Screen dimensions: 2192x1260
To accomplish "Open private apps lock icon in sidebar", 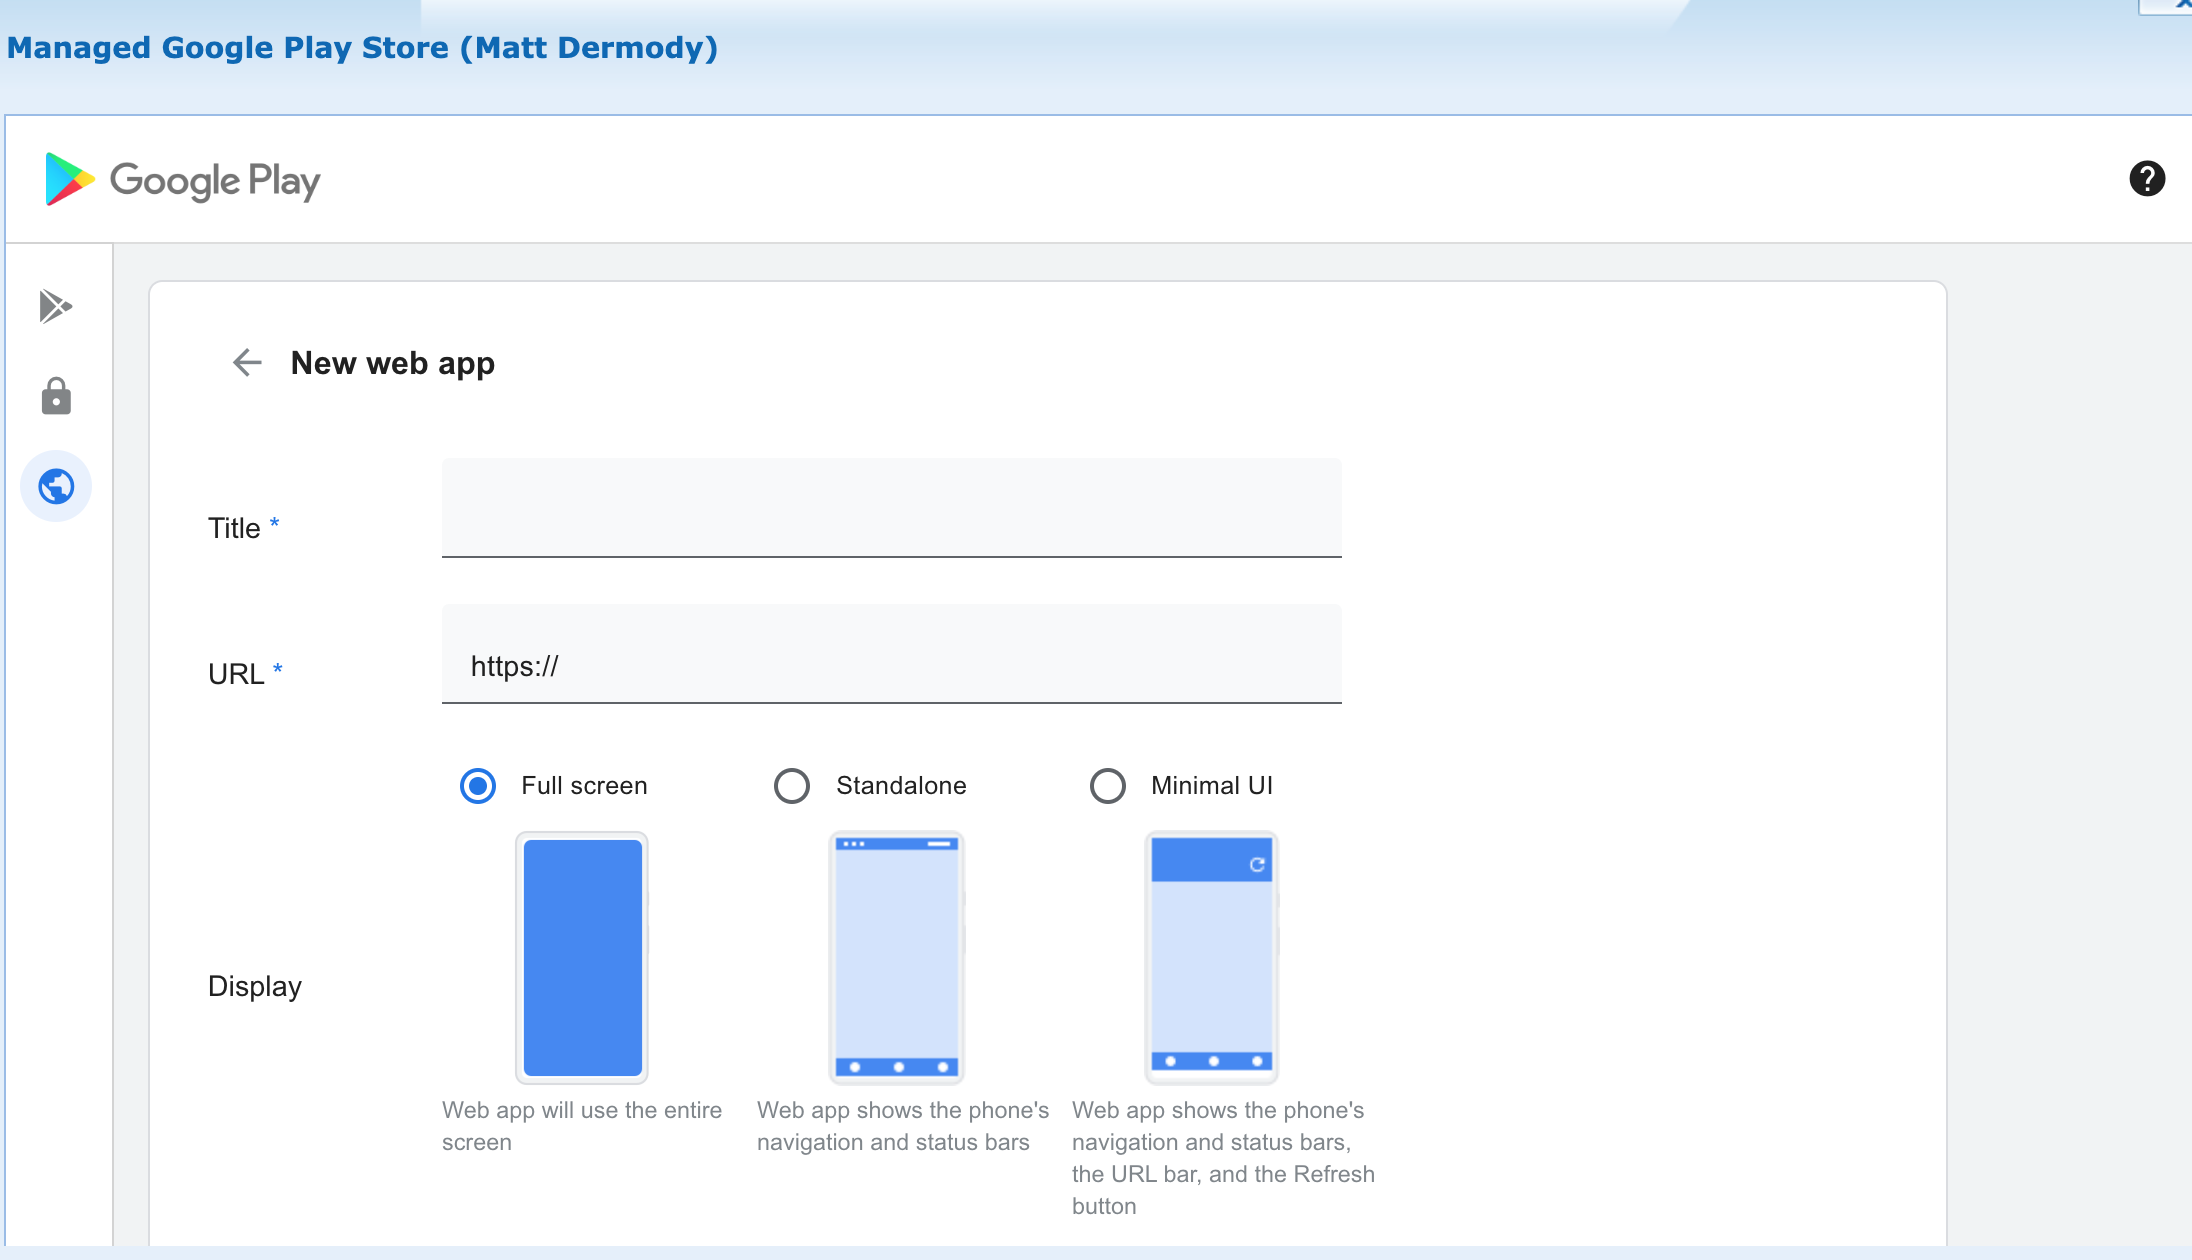I will pyautogui.click(x=56, y=396).
